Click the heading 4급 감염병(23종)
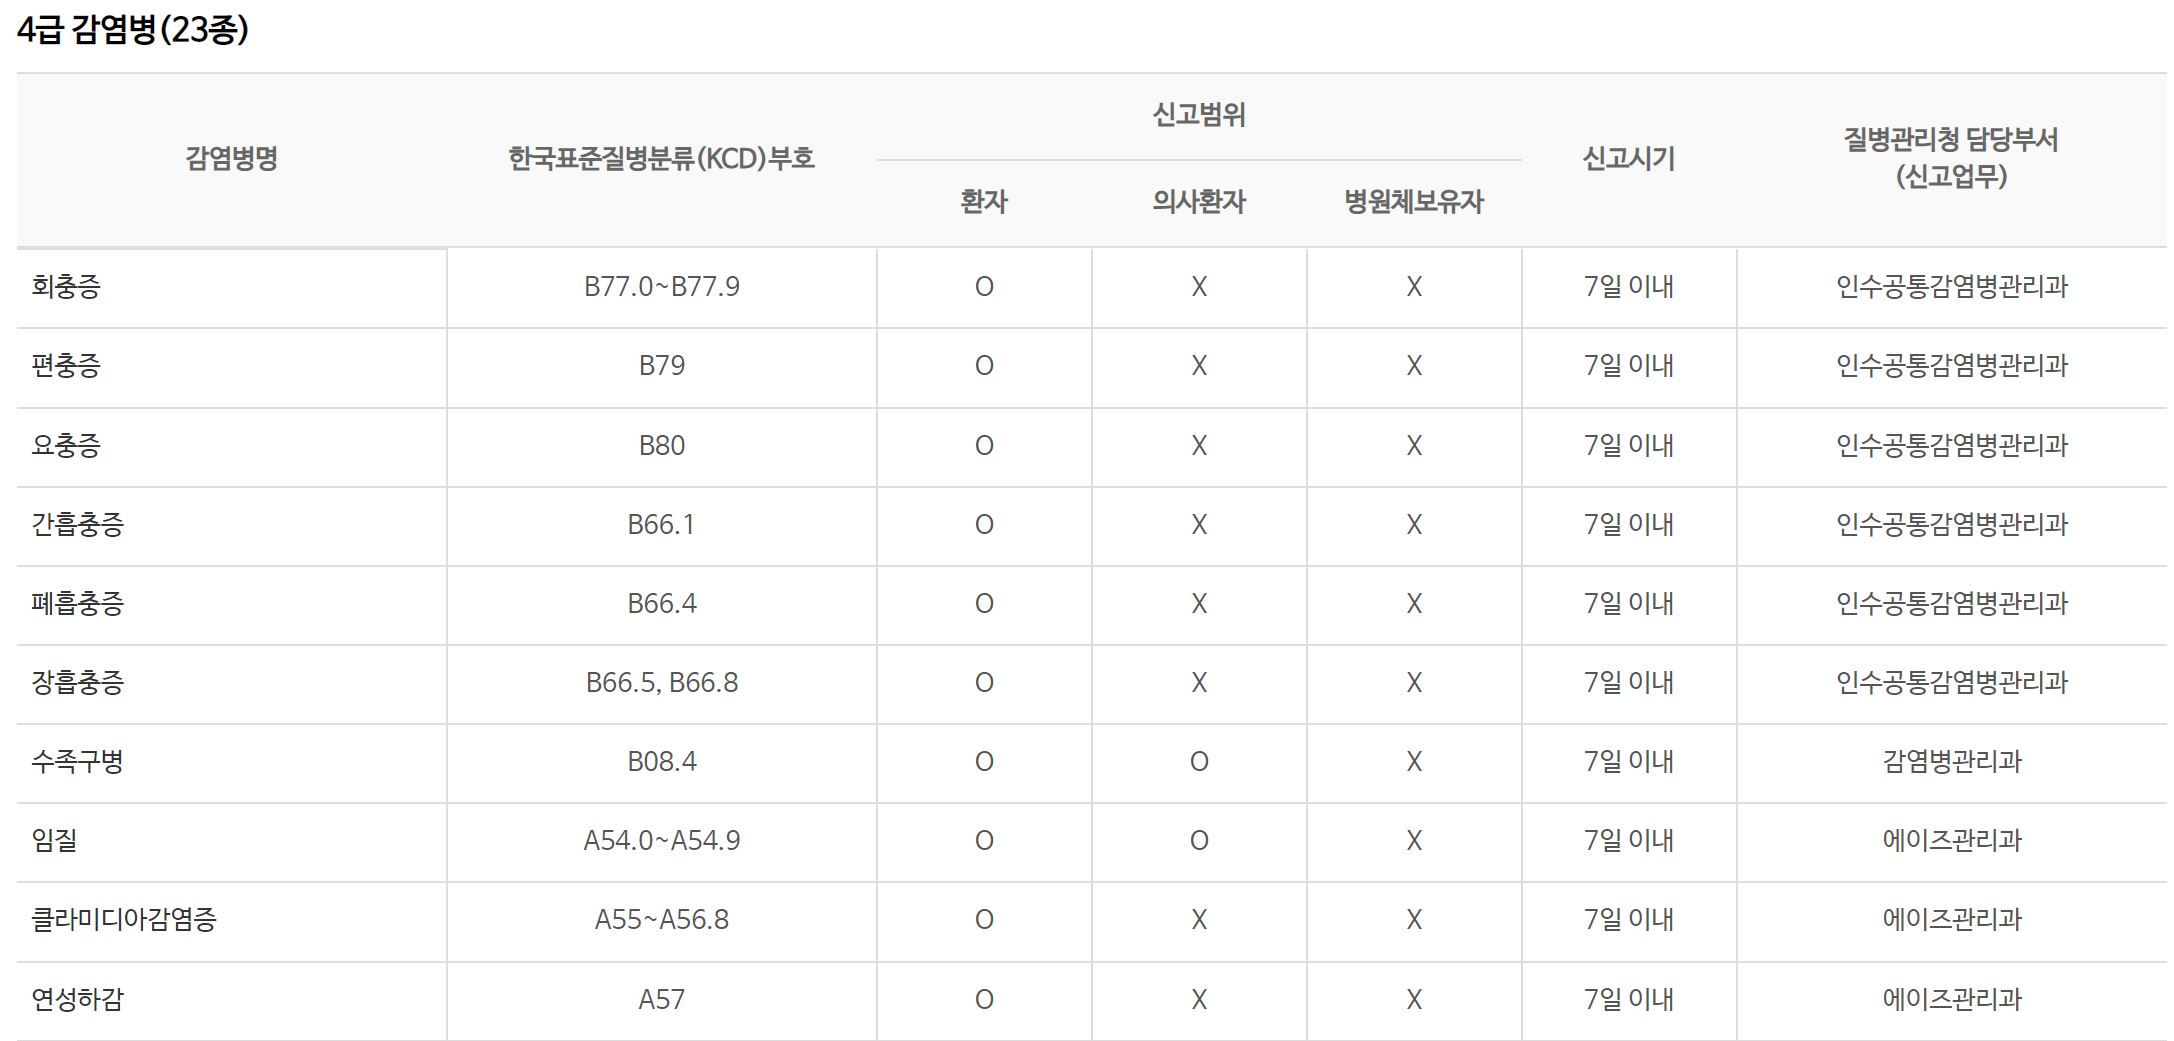Image resolution: width=2174 pixels, height=1041 pixels. coord(133,30)
